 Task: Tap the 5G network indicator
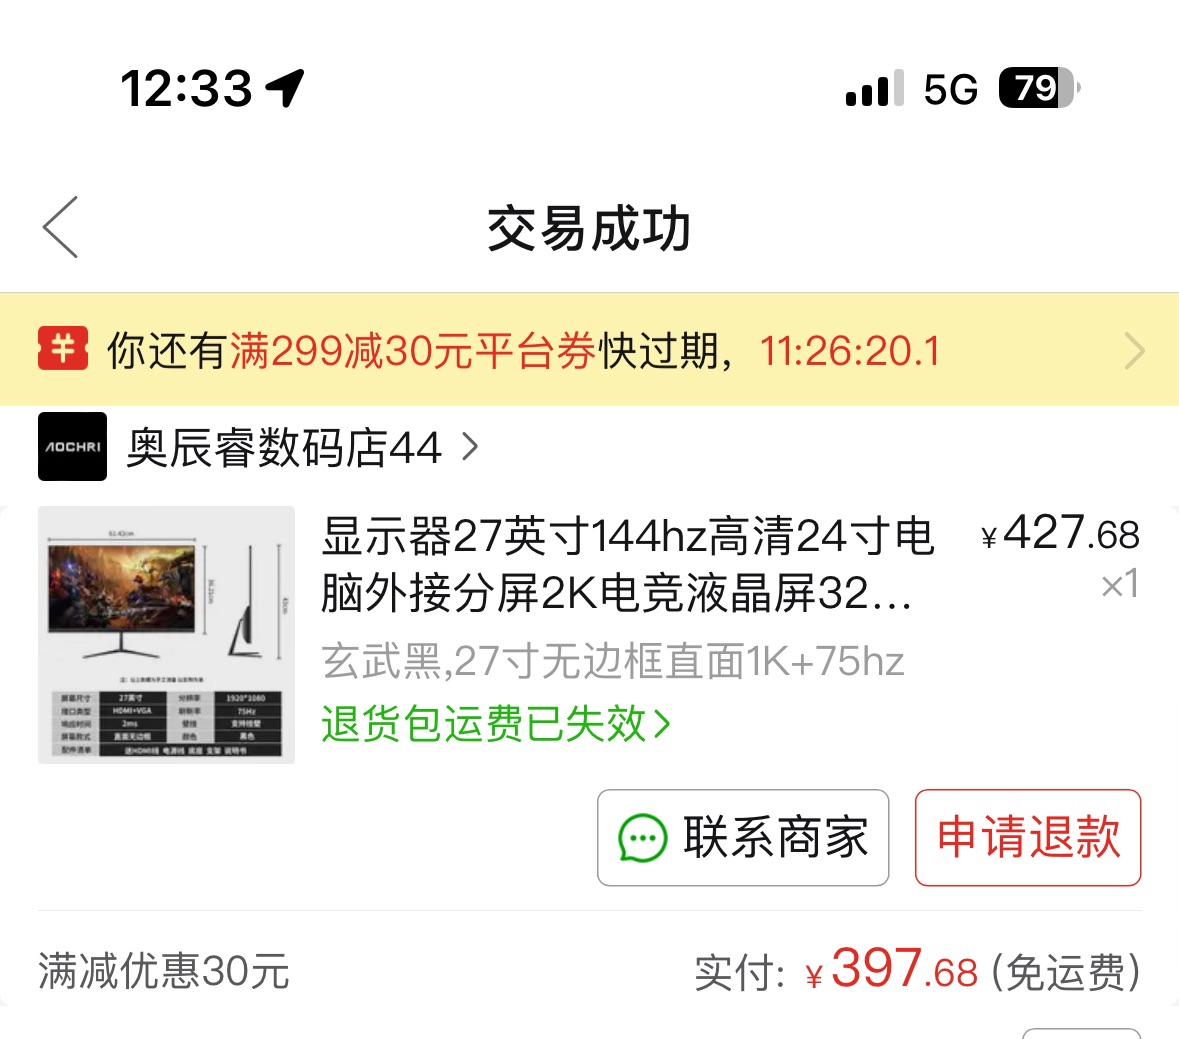click(950, 89)
